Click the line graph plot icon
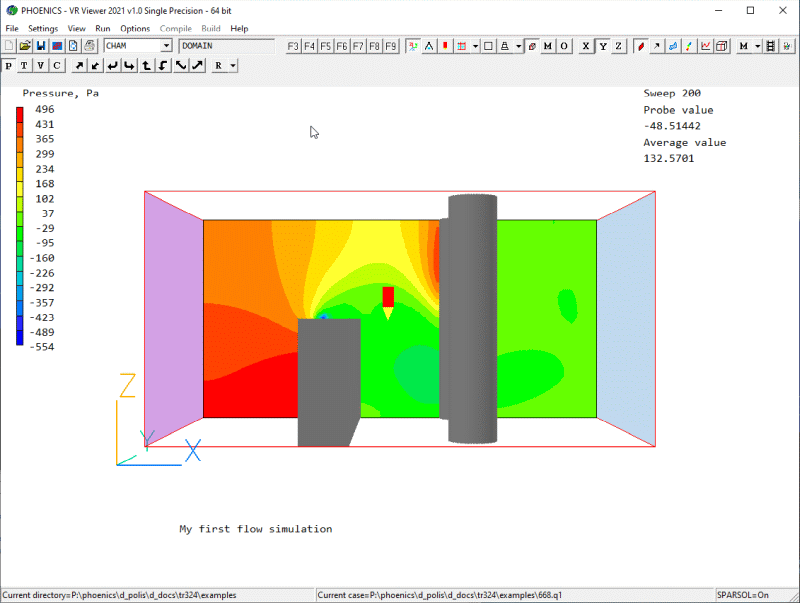The height and width of the screenshot is (603, 800). 706,46
